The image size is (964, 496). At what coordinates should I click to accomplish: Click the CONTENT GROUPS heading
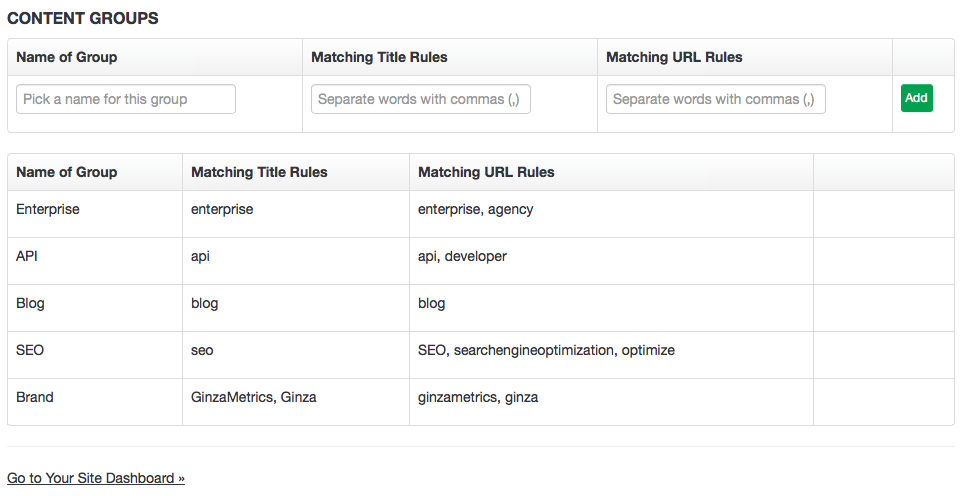(x=83, y=18)
